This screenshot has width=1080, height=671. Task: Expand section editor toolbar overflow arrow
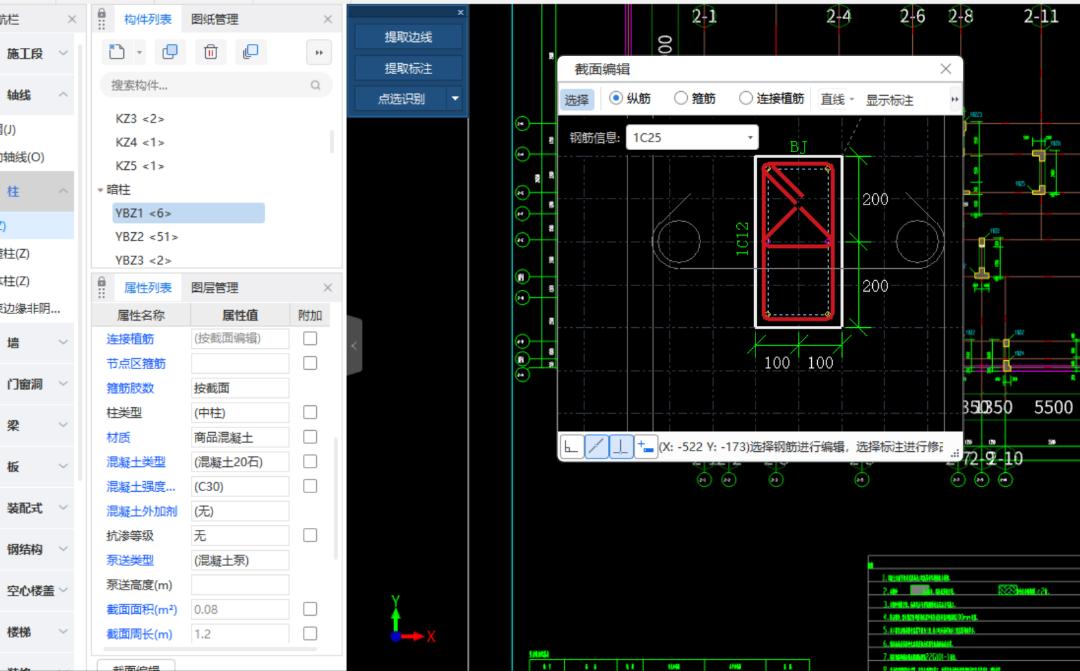coord(955,99)
